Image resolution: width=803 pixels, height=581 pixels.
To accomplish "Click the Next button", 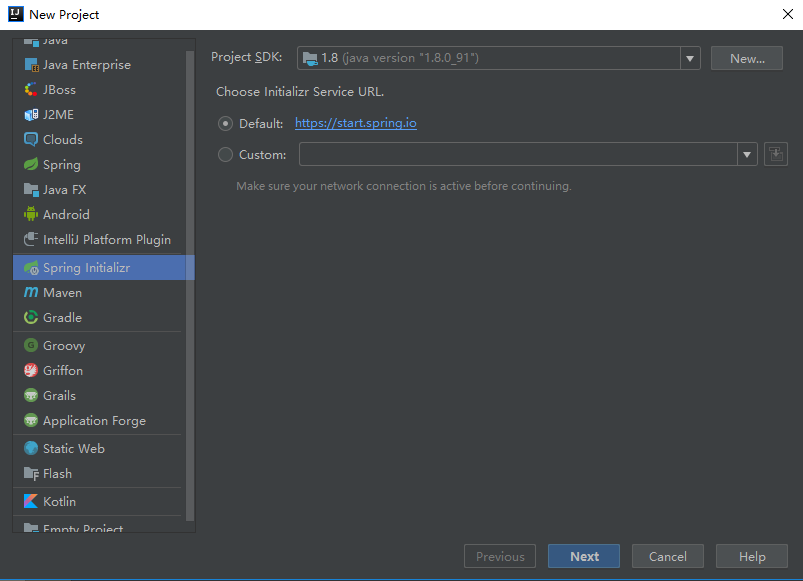I will (x=584, y=556).
